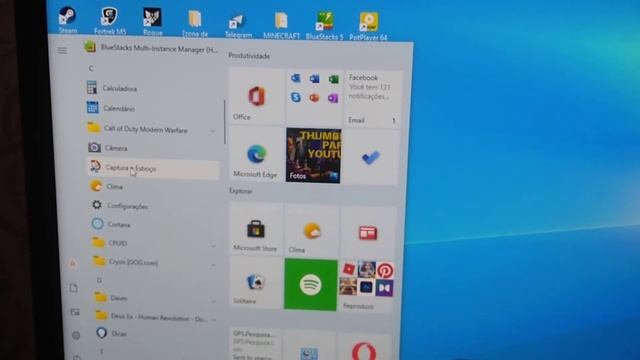Open the Clima weather tile
640x360 pixels.
point(311,231)
